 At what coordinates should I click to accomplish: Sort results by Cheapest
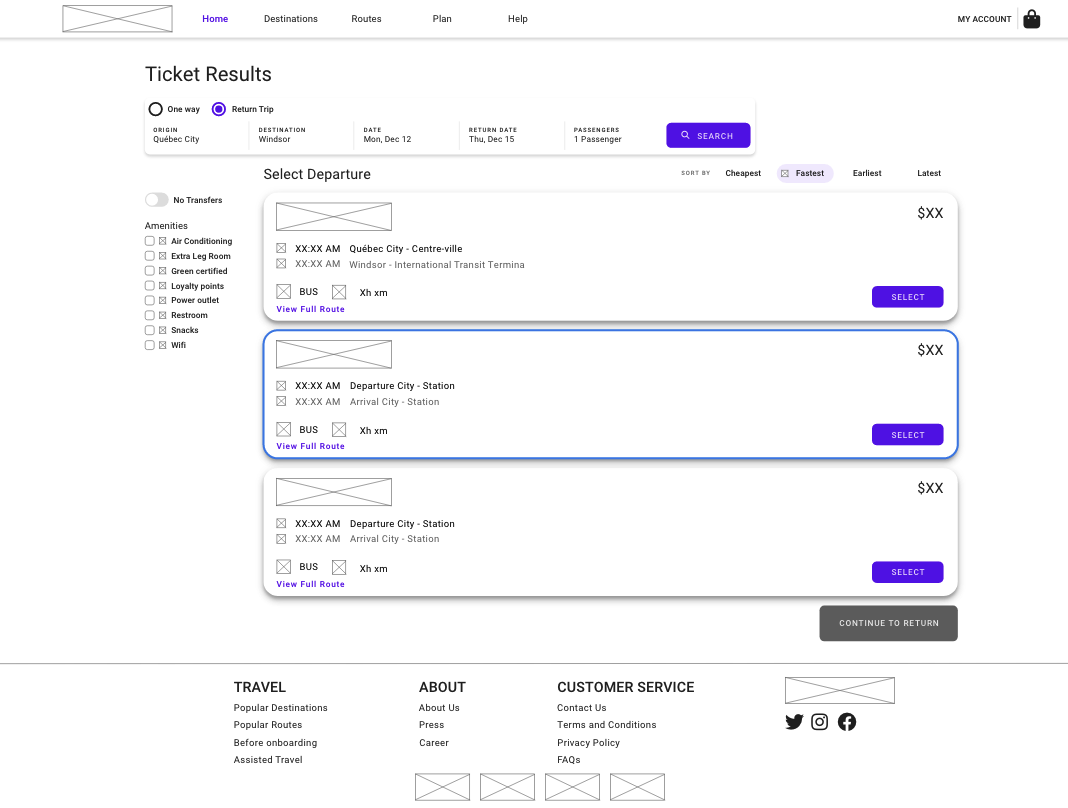[743, 173]
